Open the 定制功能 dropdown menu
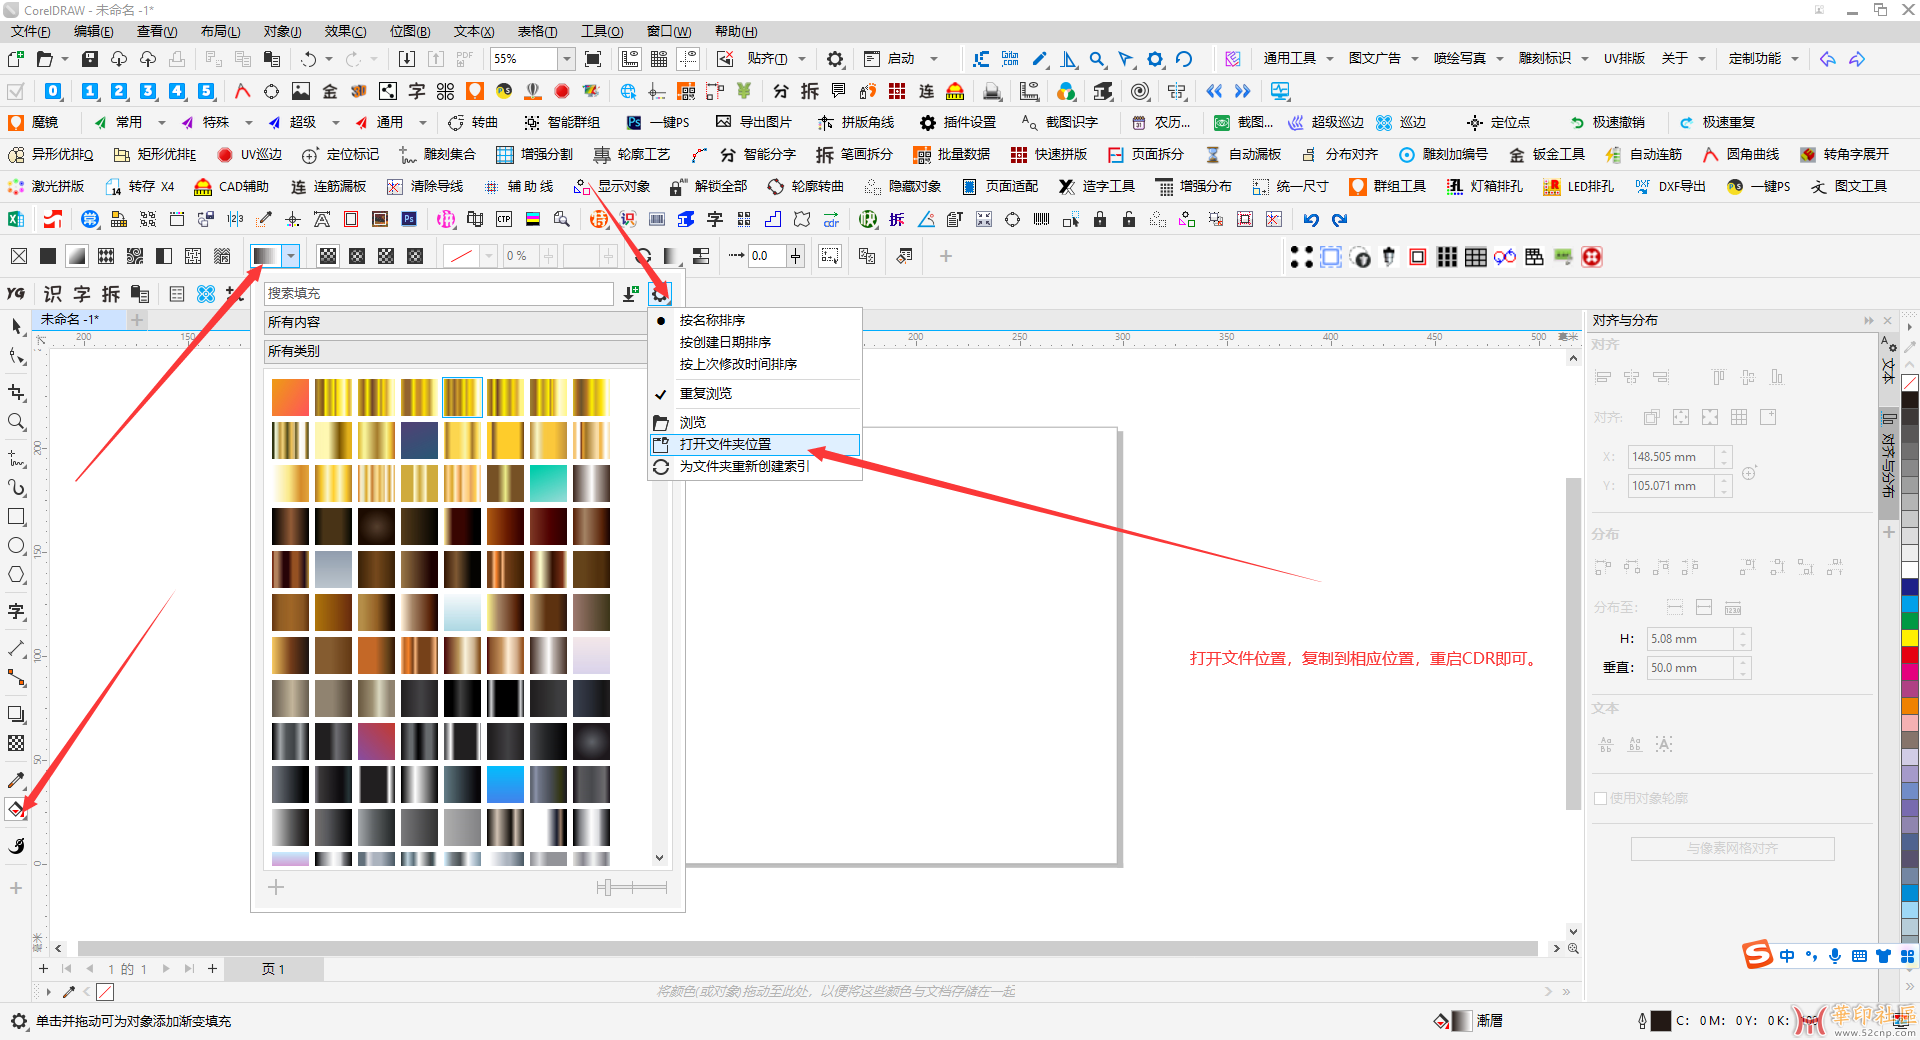Screen dimensions: 1920x1040 pos(1764,58)
